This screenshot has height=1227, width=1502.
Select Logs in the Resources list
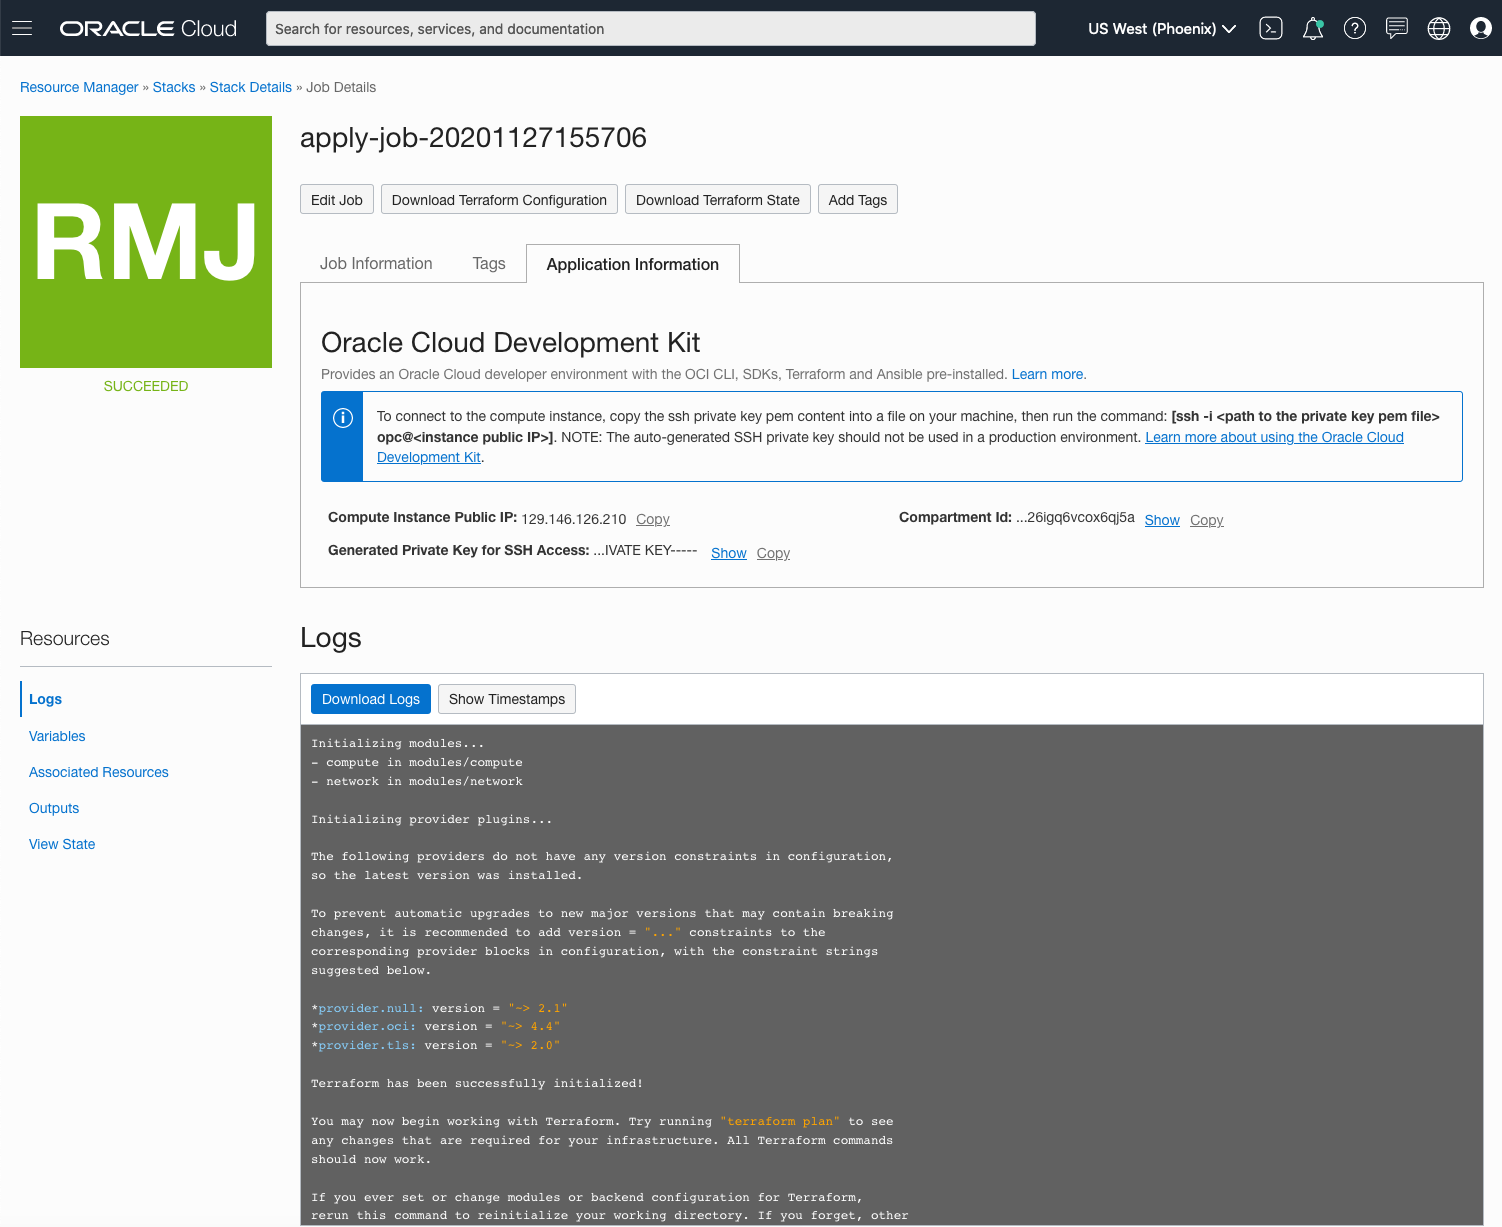pos(45,699)
